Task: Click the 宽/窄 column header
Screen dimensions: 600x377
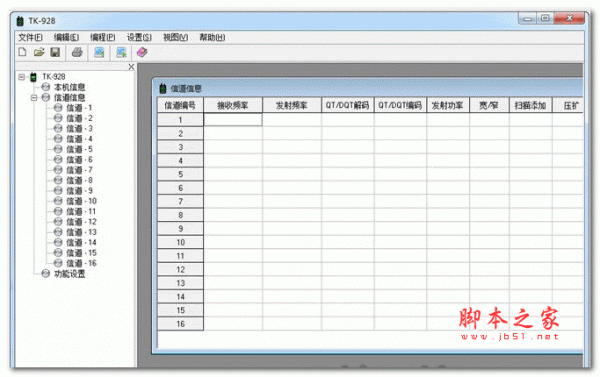Action: pos(489,105)
